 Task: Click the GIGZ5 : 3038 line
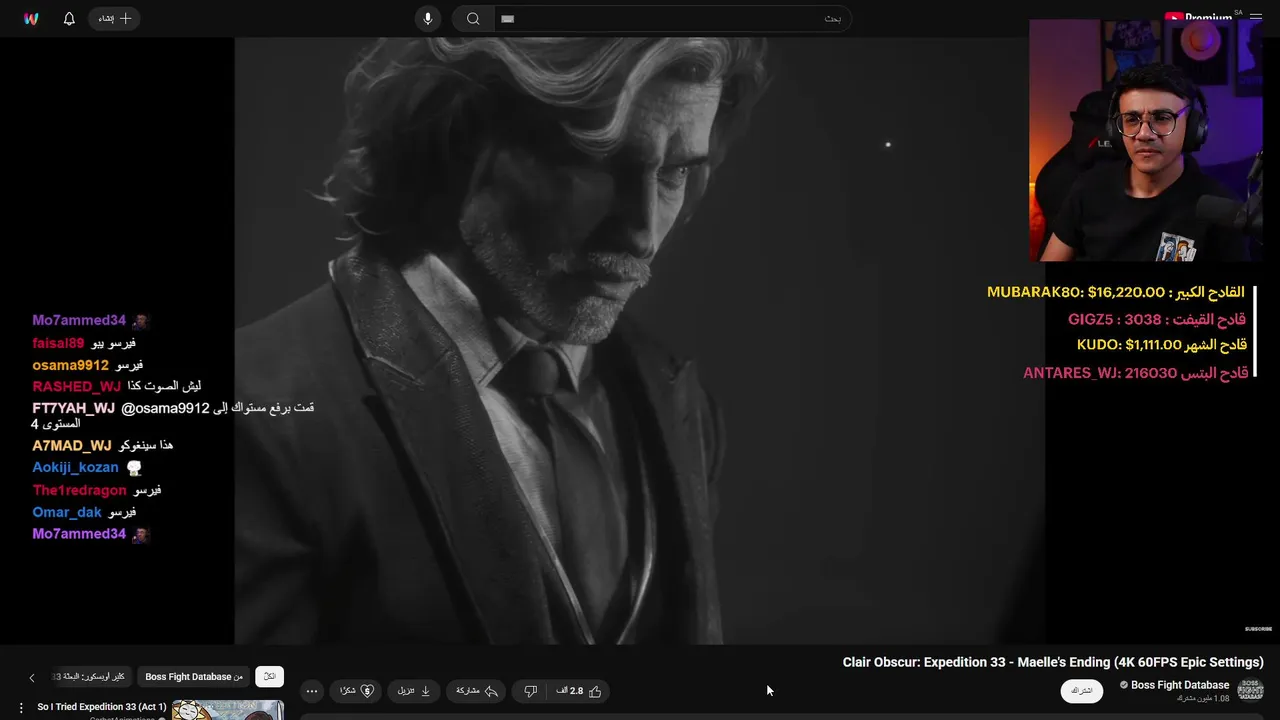[x=1157, y=319]
